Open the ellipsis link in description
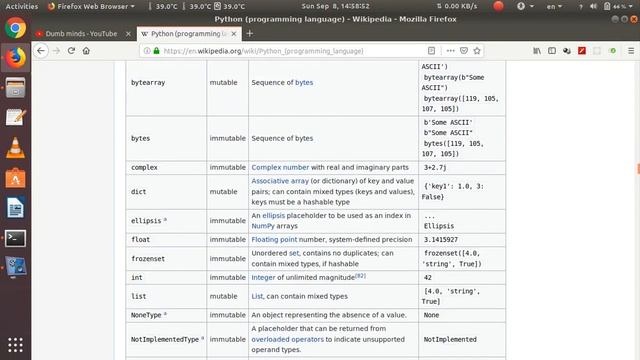This screenshot has height=360, width=640. pyautogui.click(x=273, y=216)
